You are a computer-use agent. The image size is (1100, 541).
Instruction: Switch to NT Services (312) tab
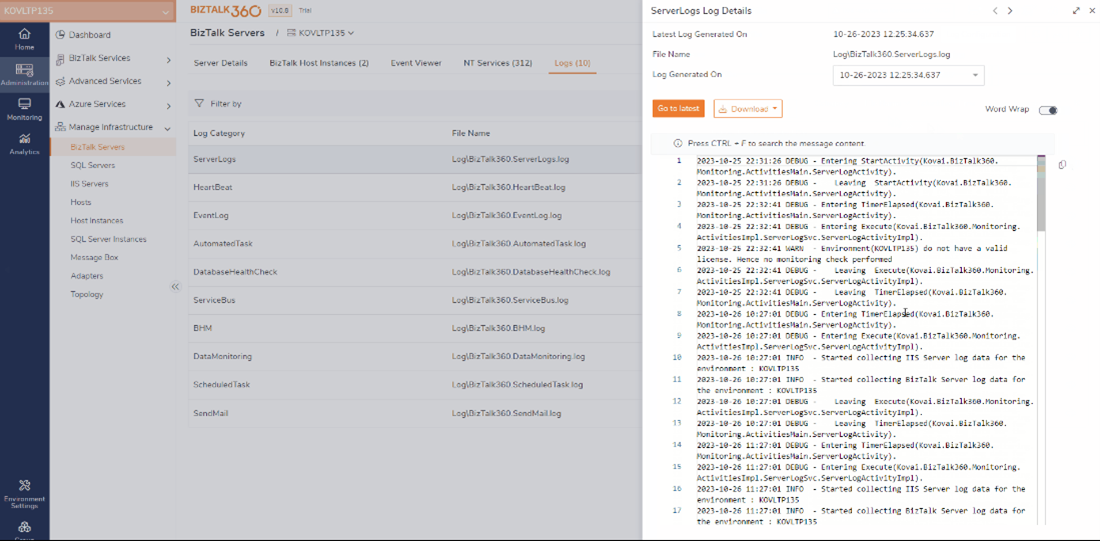point(497,63)
